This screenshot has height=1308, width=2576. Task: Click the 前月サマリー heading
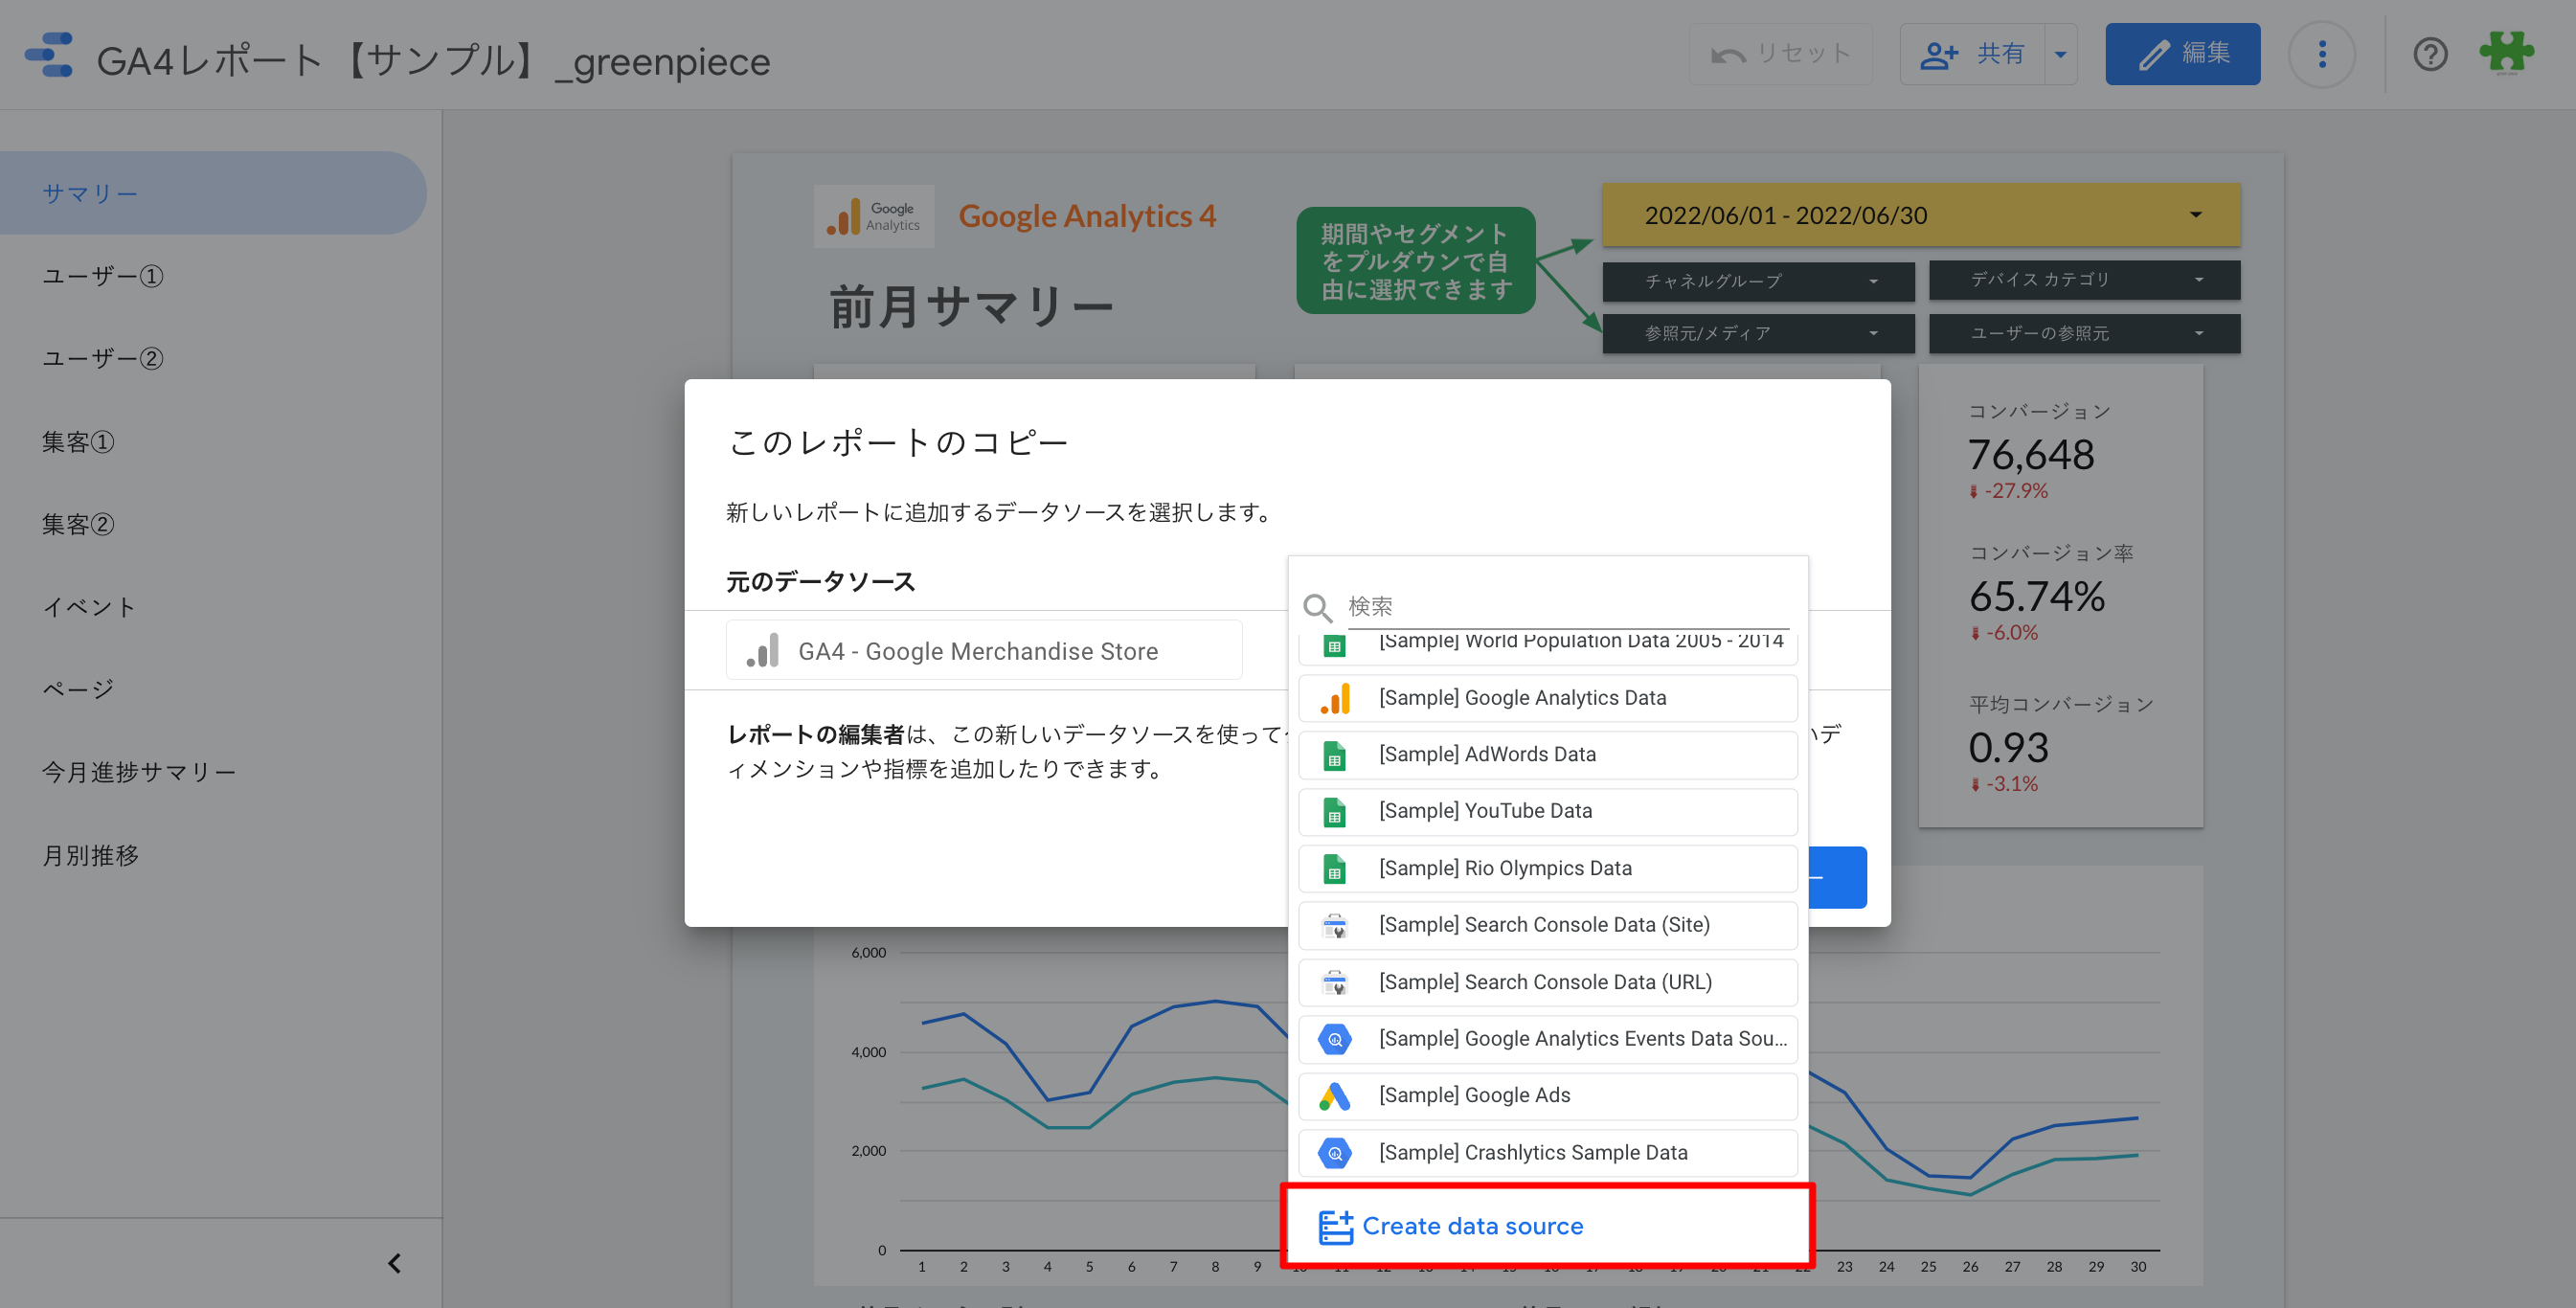click(x=971, y=306)
